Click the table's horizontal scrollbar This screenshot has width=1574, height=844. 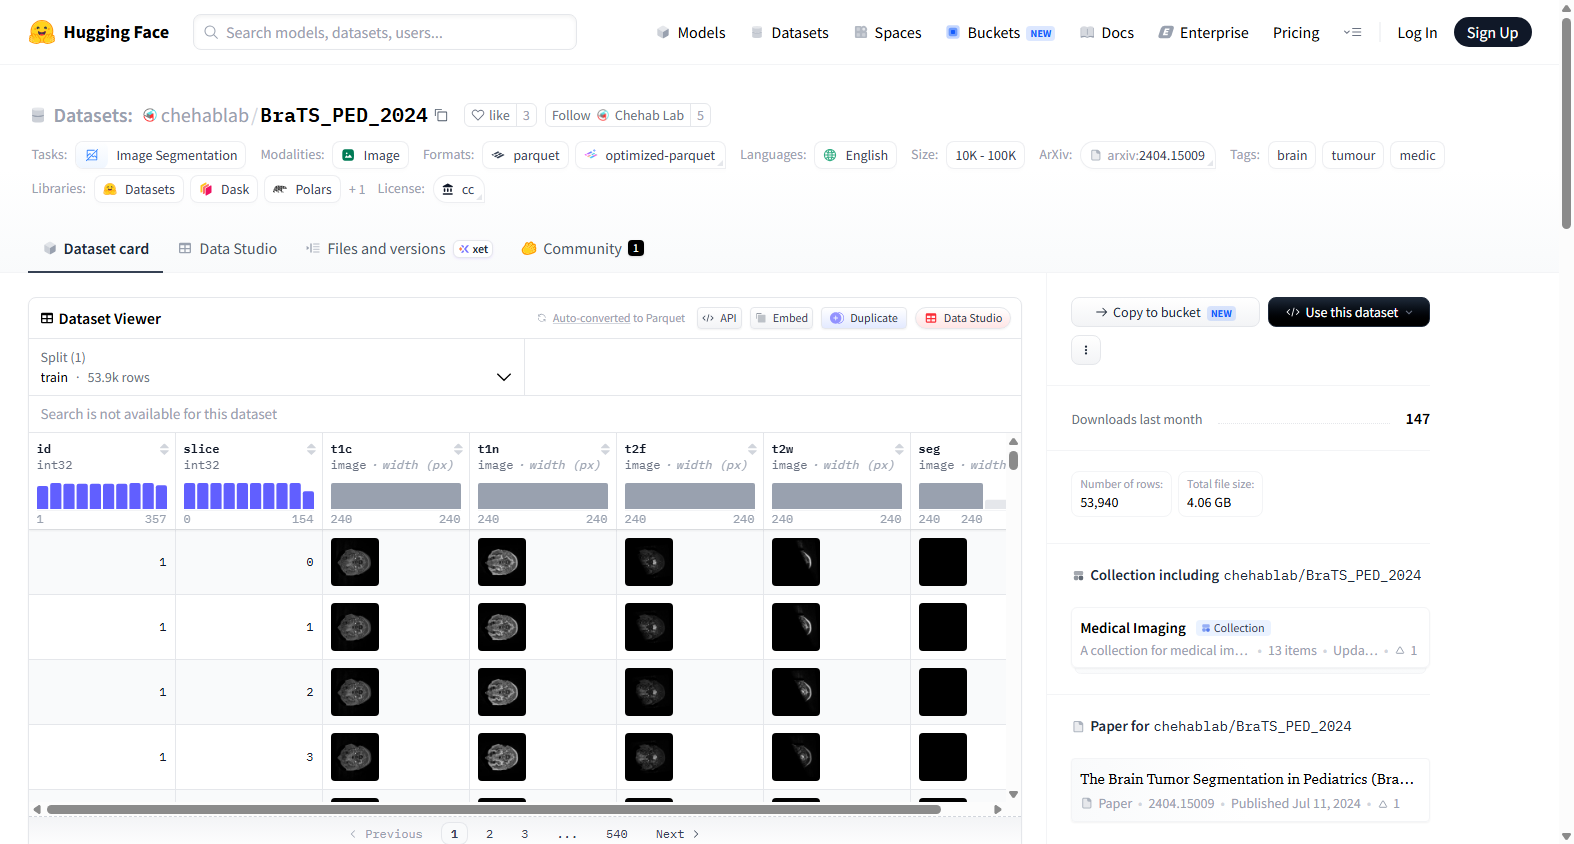494,809
